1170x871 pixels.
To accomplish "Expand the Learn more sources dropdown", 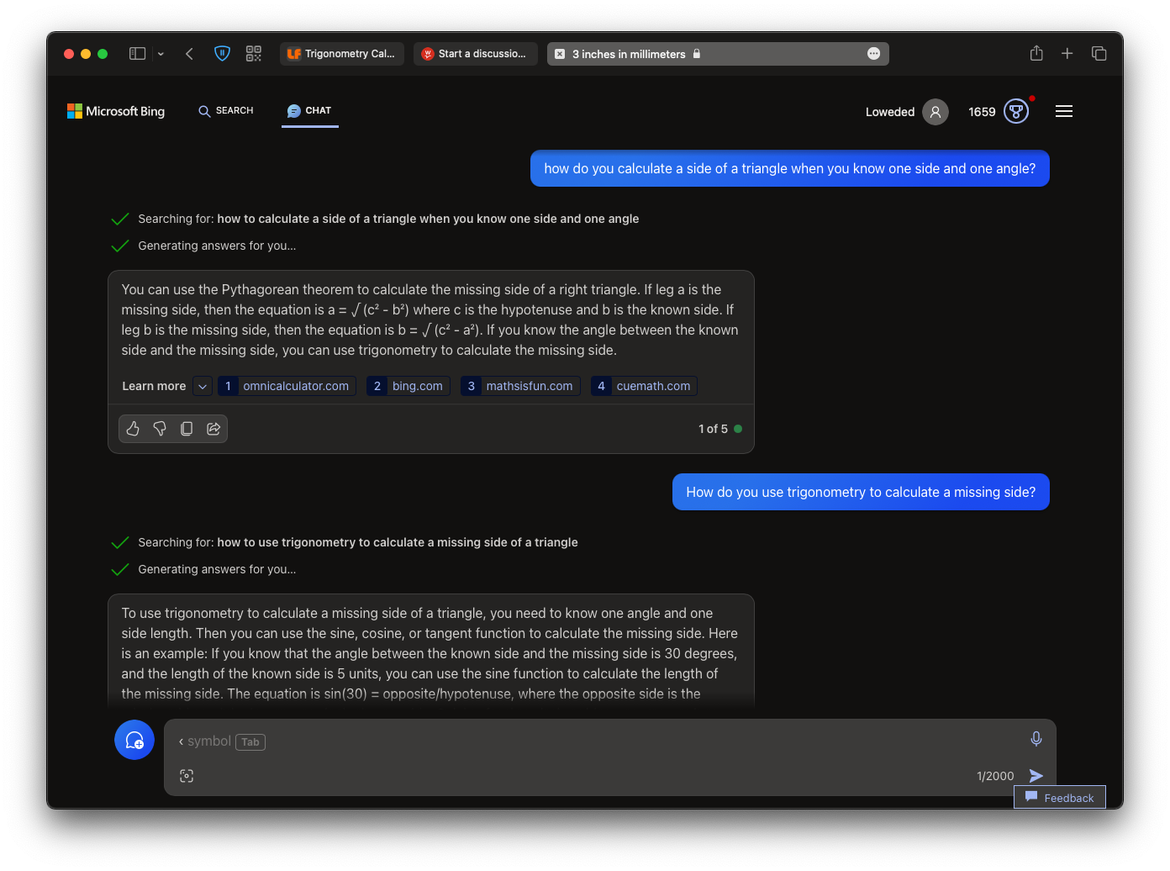I will click(202, 385).
